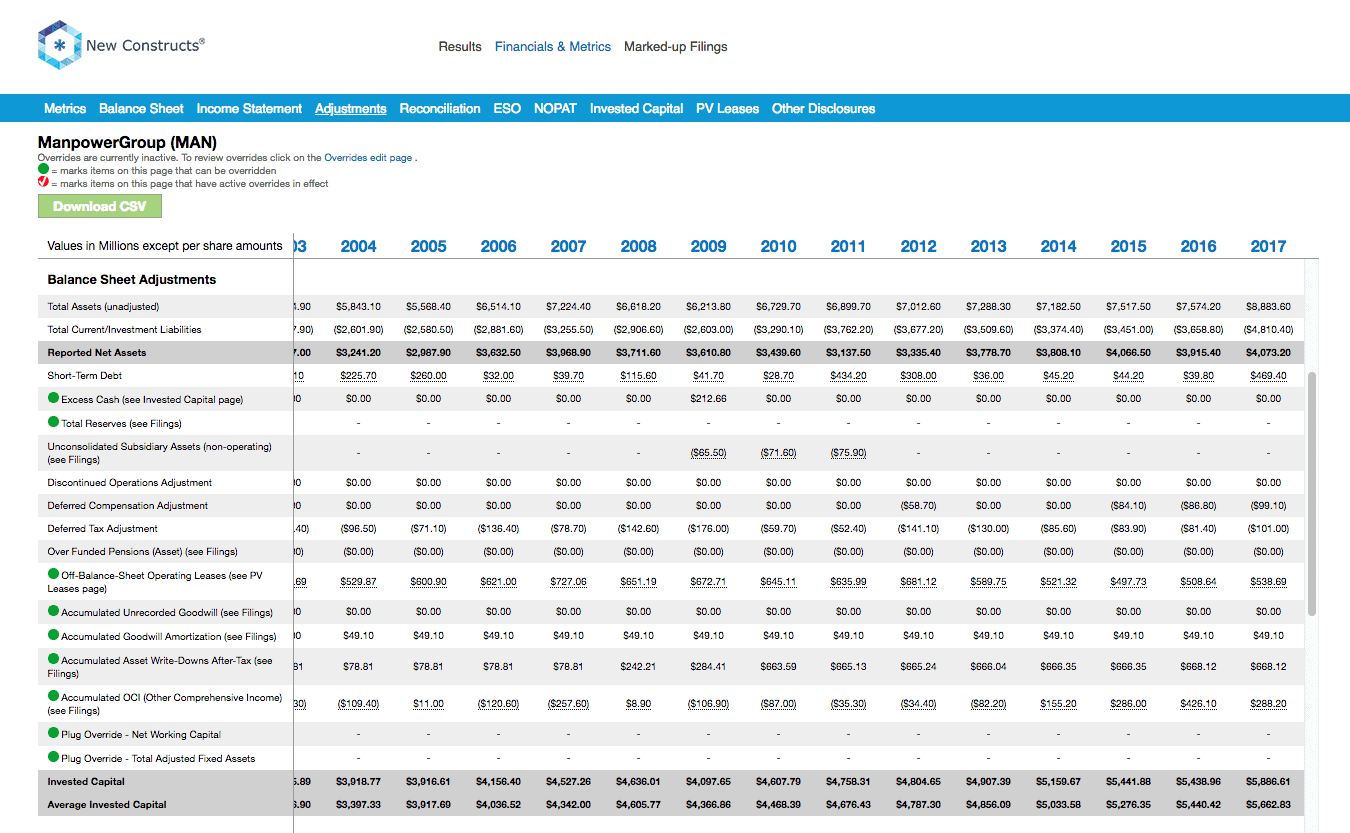This screenshot has width=1350, height=833.
Task: Select the 2013 year column header
Action: 988,246
